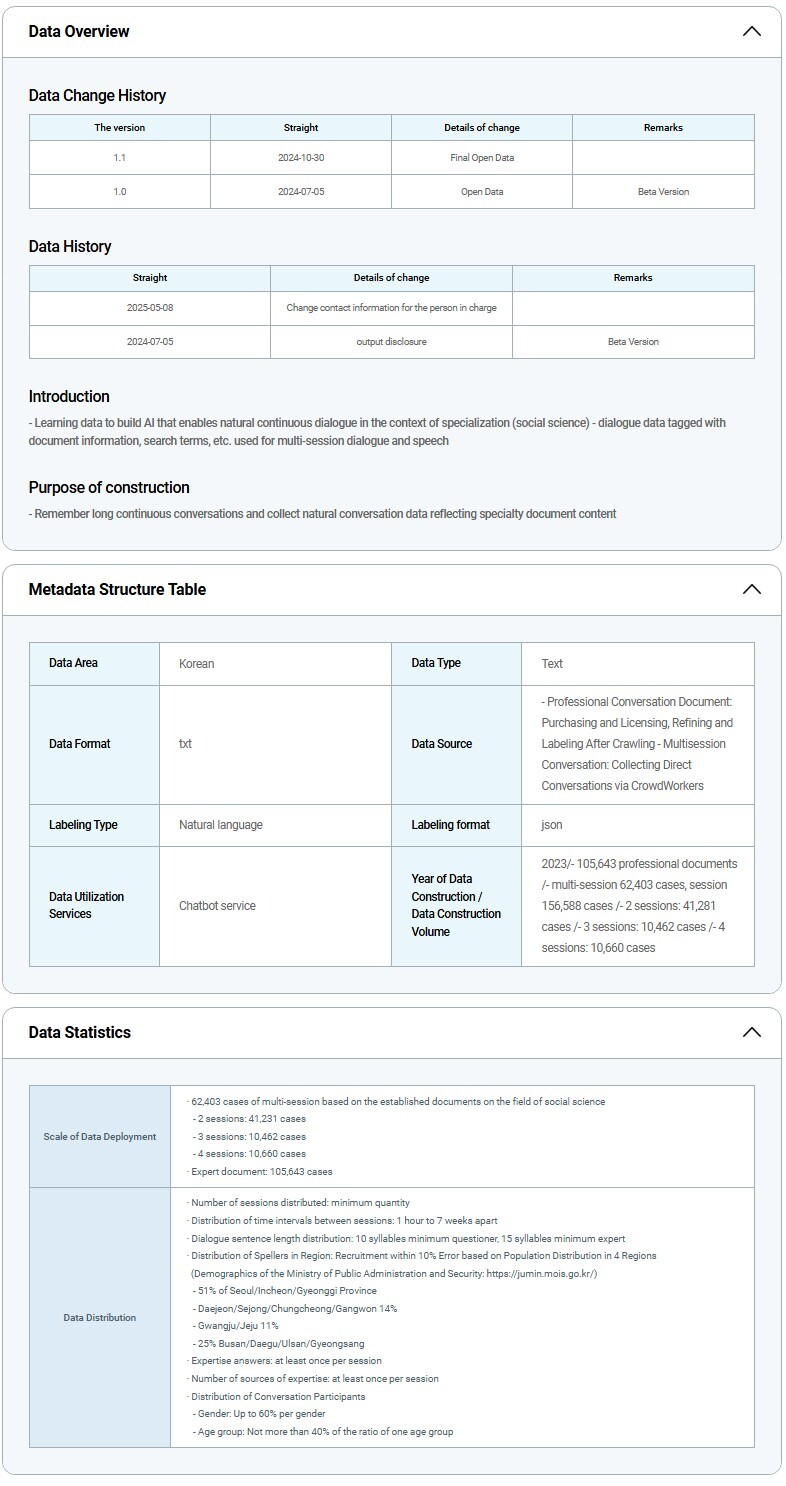Click "The version" column header

tap(120, 128)
